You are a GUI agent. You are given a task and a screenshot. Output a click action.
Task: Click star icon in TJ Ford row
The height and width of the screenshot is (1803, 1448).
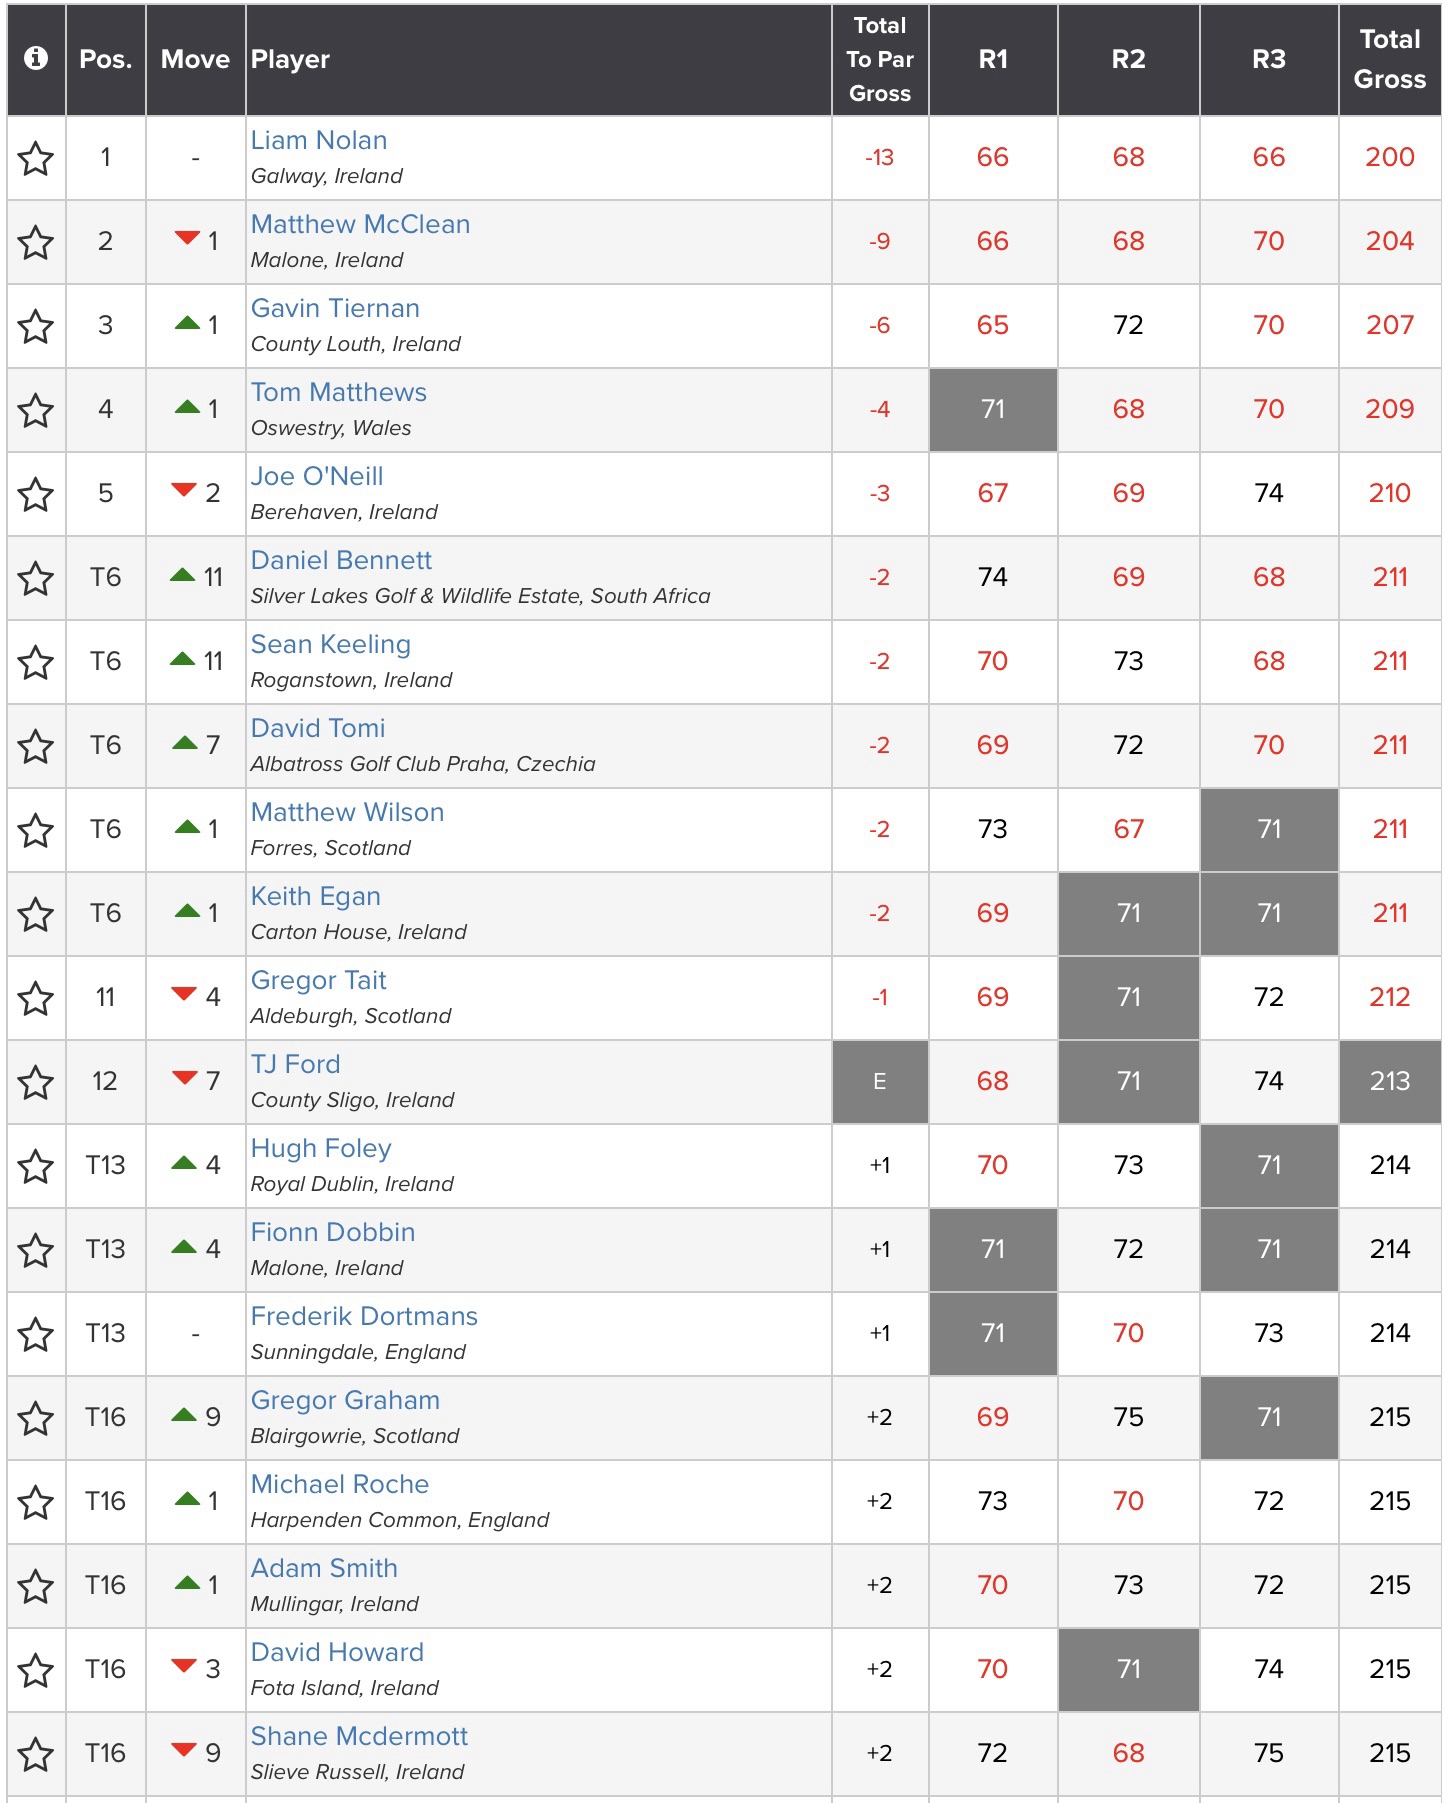point(36,1082)
